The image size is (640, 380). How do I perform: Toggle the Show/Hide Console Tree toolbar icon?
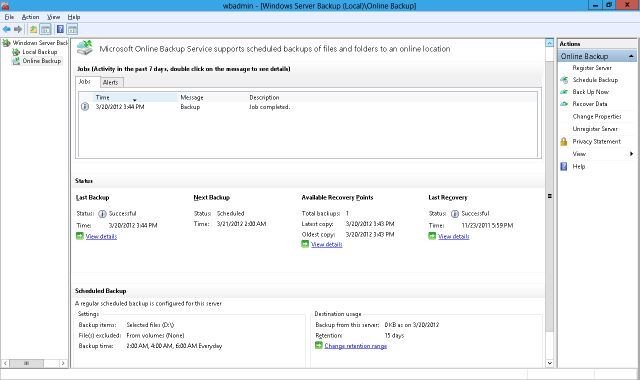45,29
